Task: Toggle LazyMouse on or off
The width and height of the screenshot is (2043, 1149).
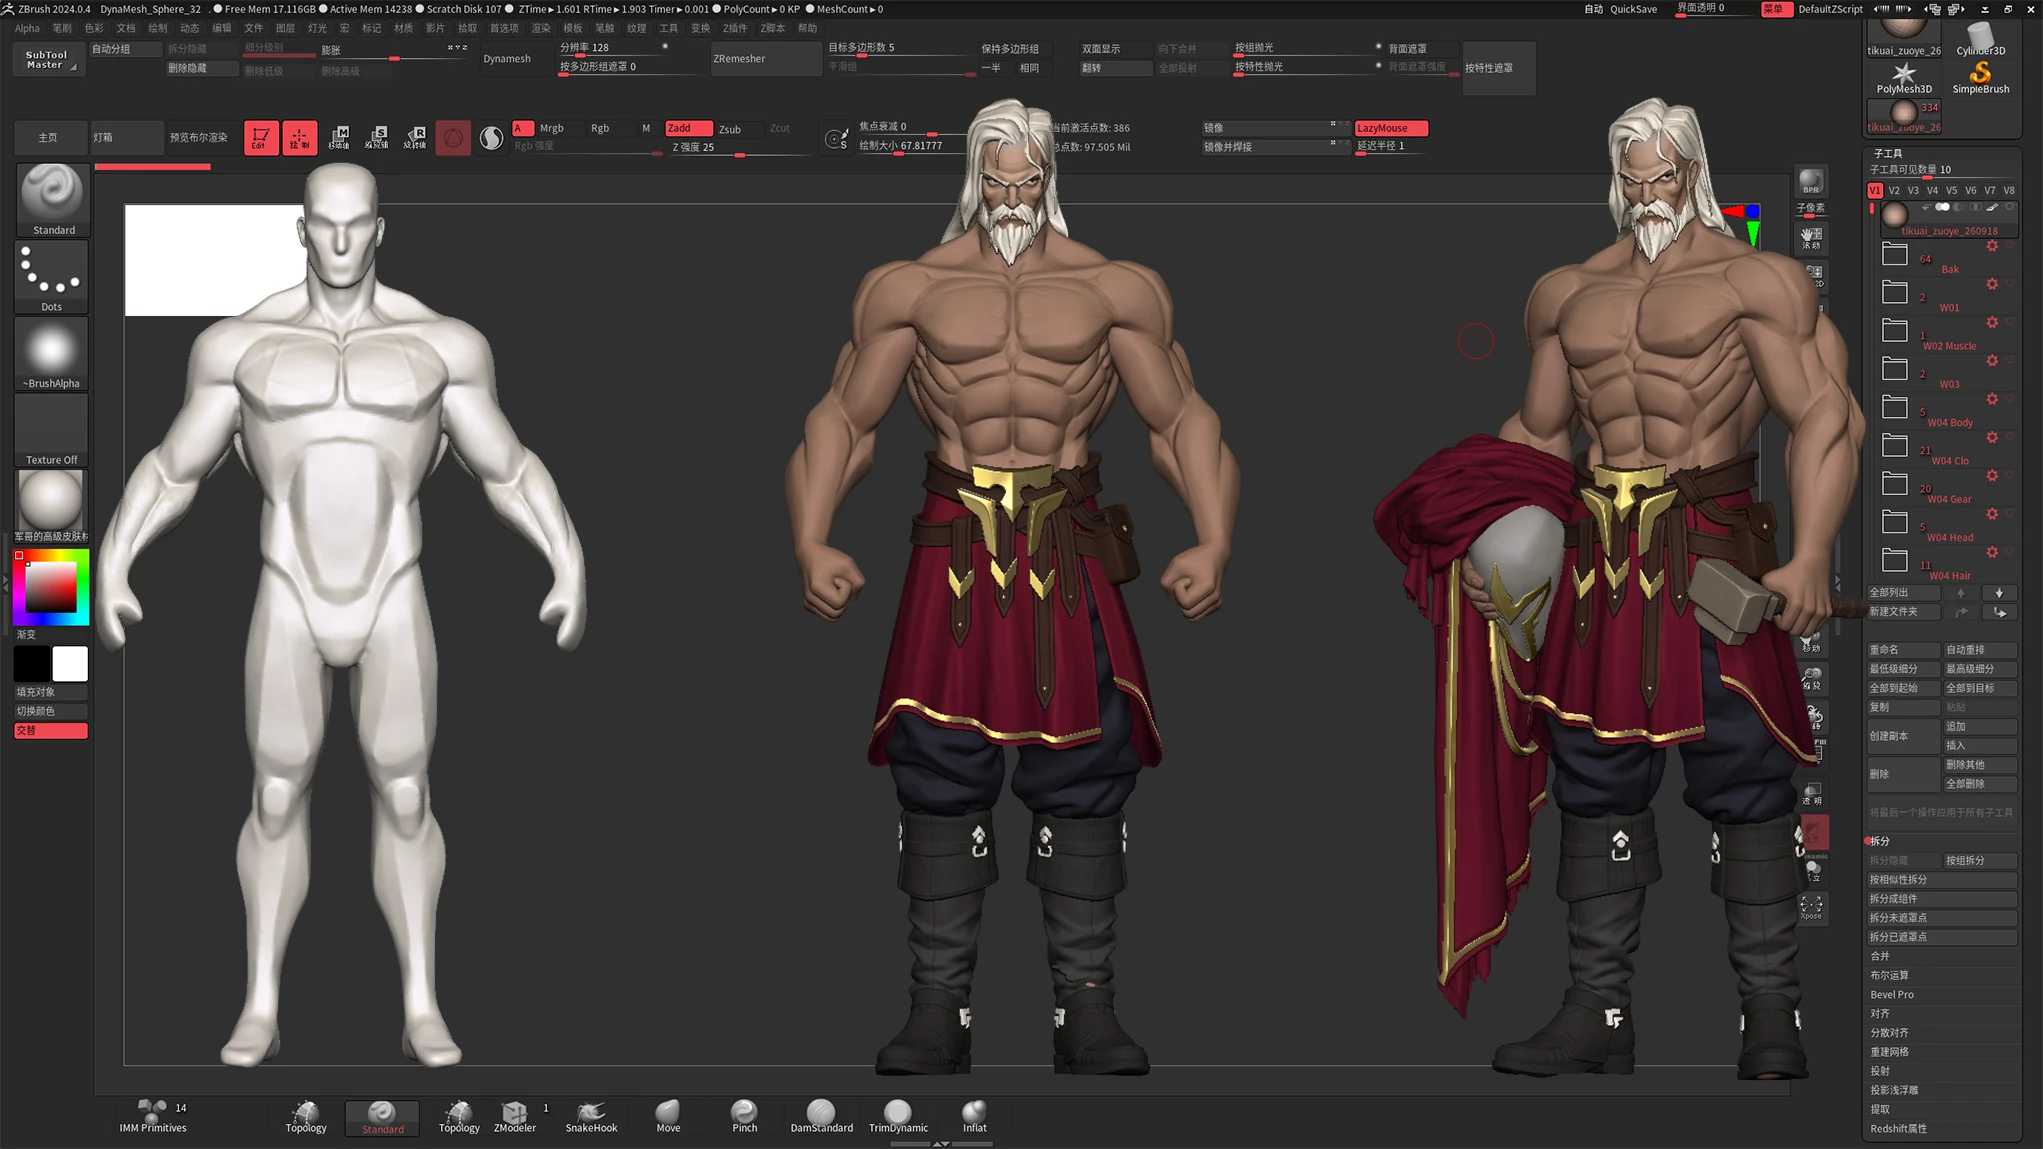Action: 1390,128
